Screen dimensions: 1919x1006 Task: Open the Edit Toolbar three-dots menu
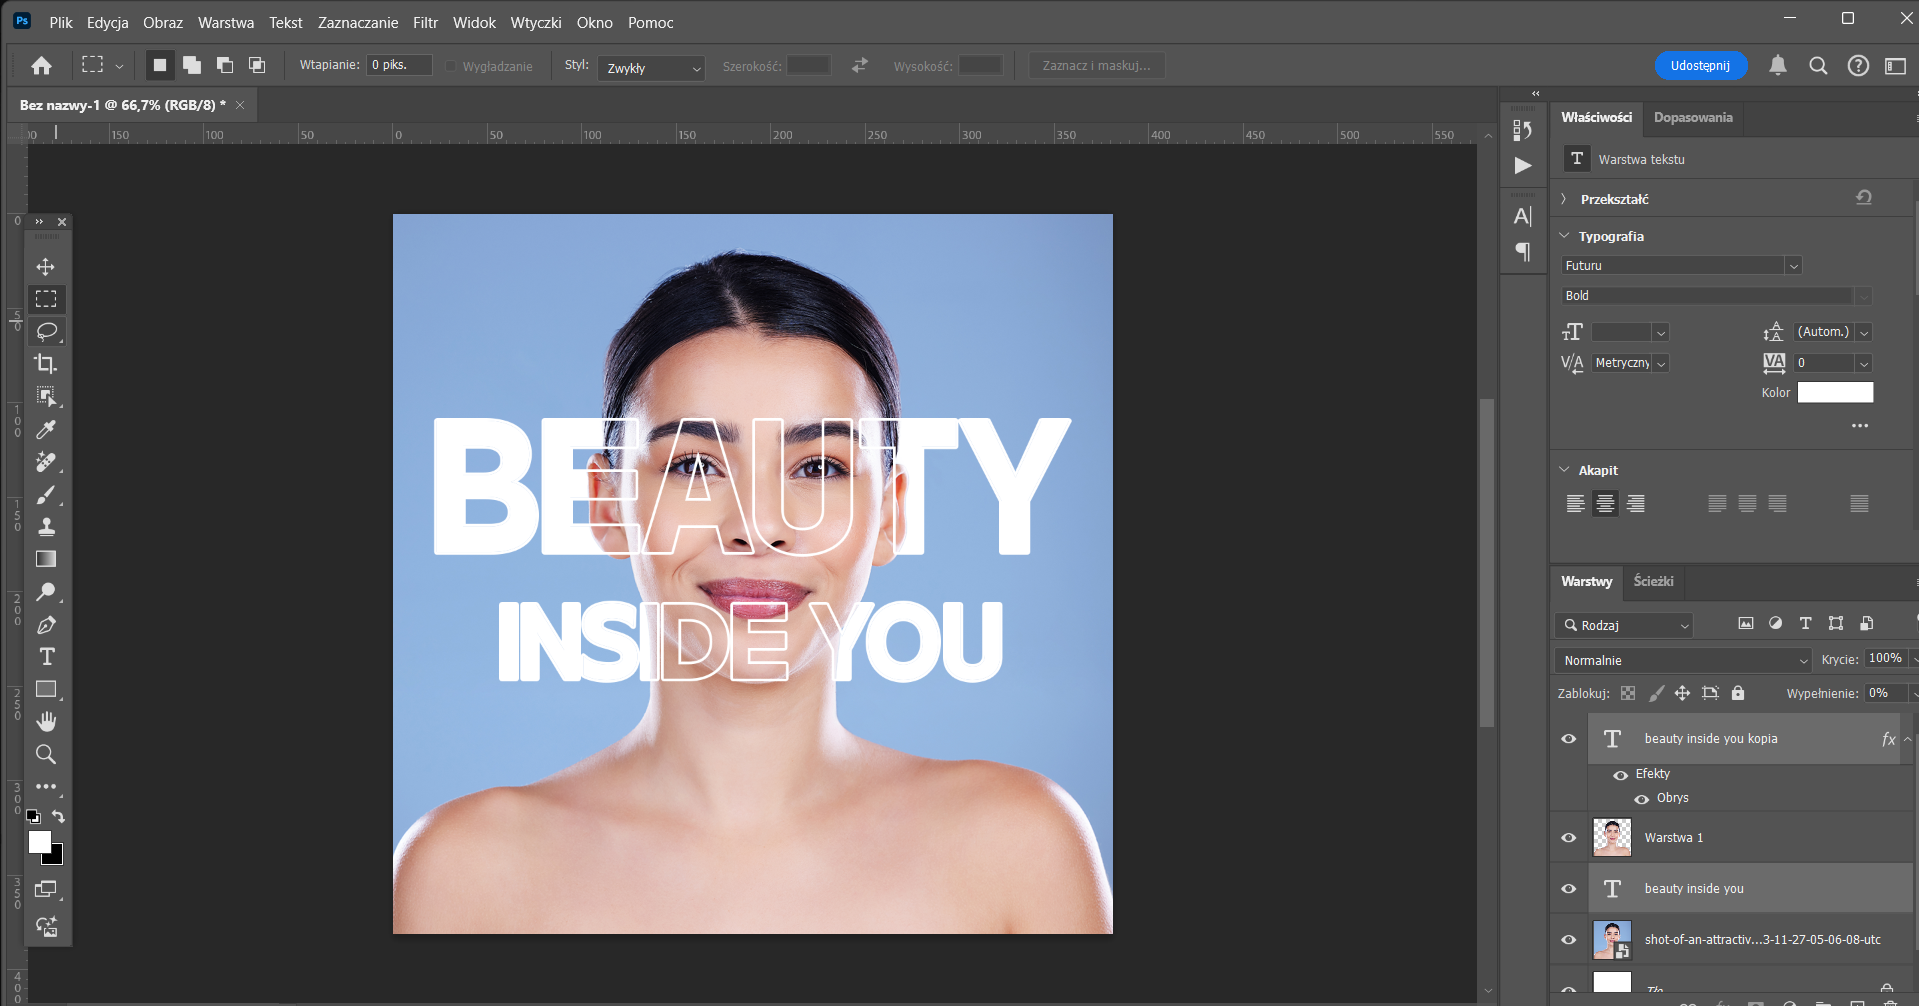pyautogui.click(x=46, y=786)
